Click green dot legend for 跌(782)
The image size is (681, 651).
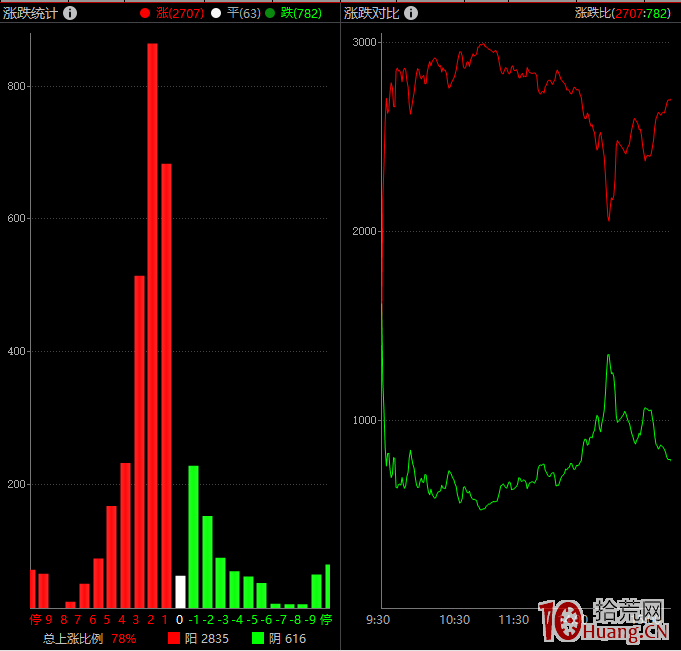270,13
